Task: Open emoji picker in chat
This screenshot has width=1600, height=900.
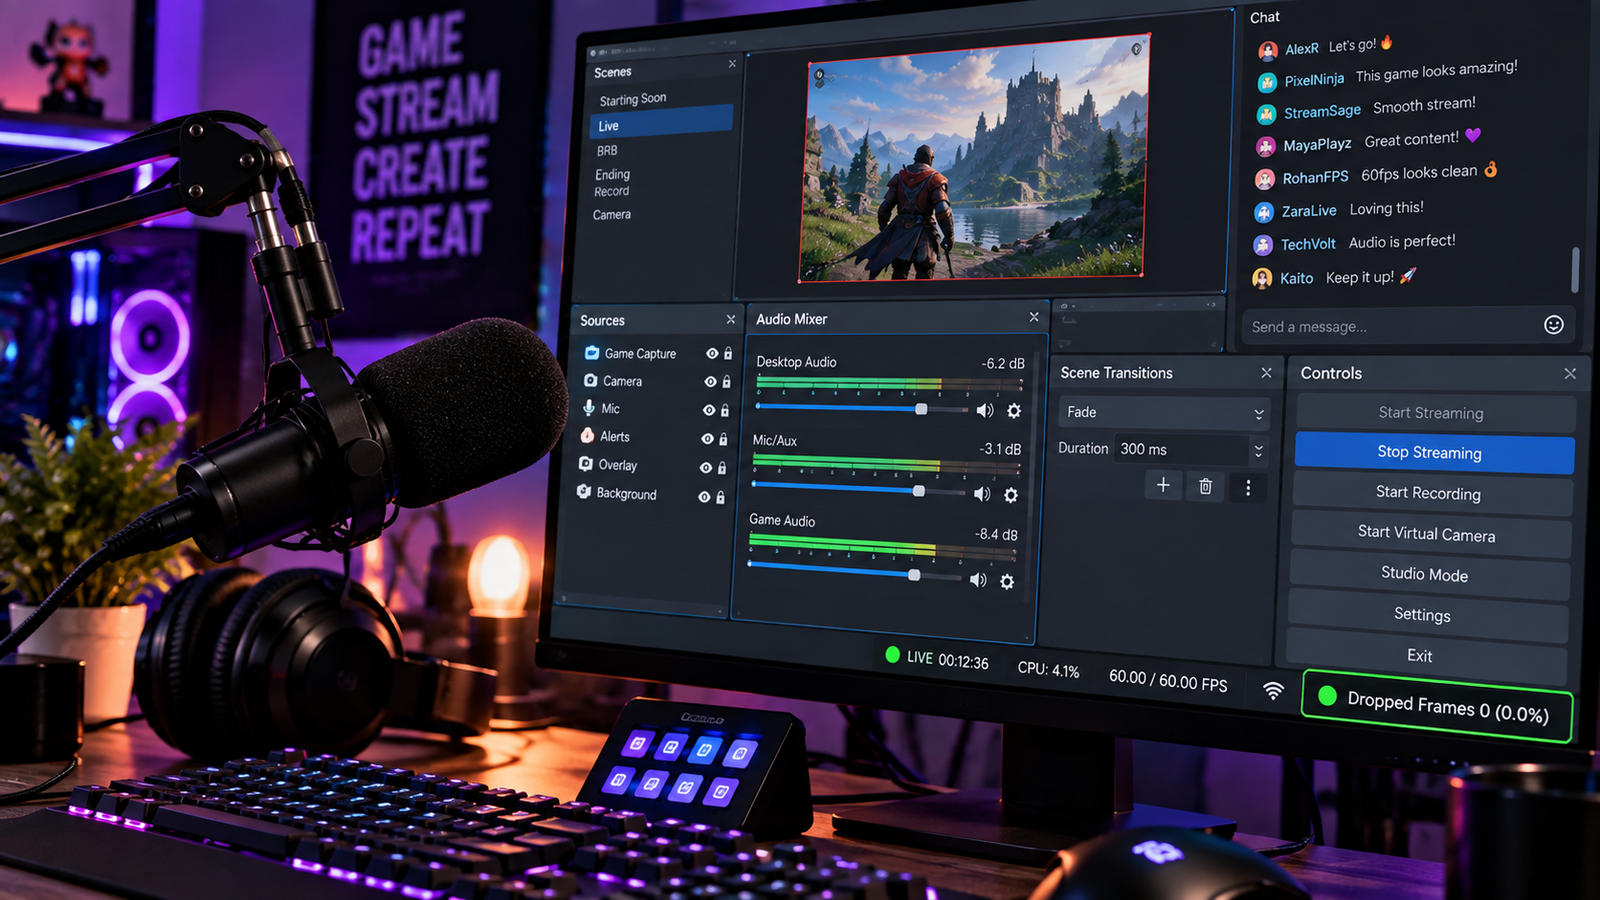Action: pos(1553,324)
